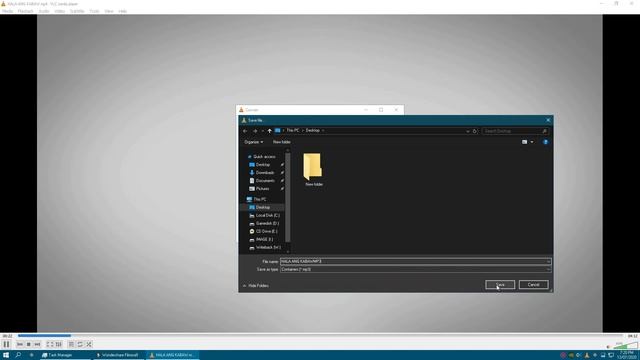Close the Save file dialog
The image size is (640, 360).
tap(548, 120)
